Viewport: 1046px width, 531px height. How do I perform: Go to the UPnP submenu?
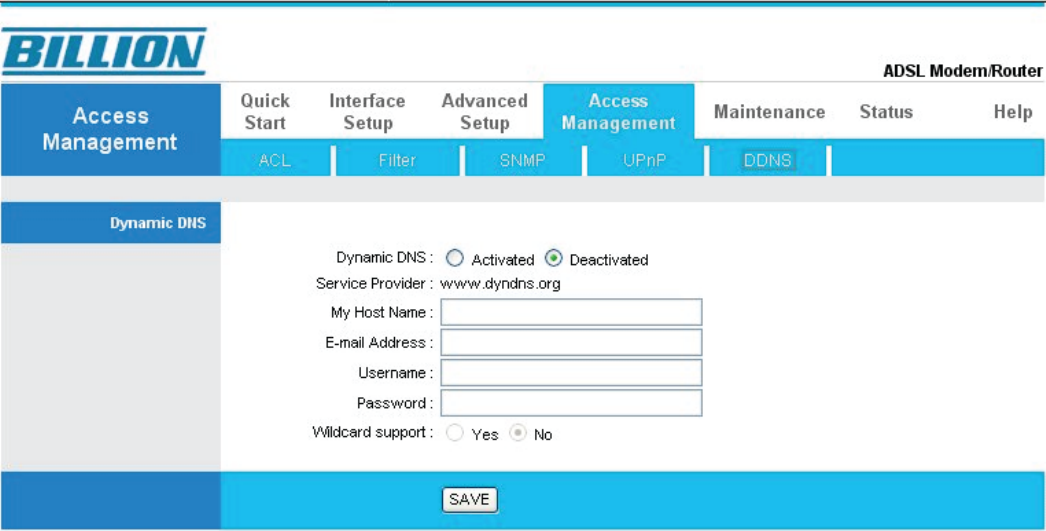644,160
